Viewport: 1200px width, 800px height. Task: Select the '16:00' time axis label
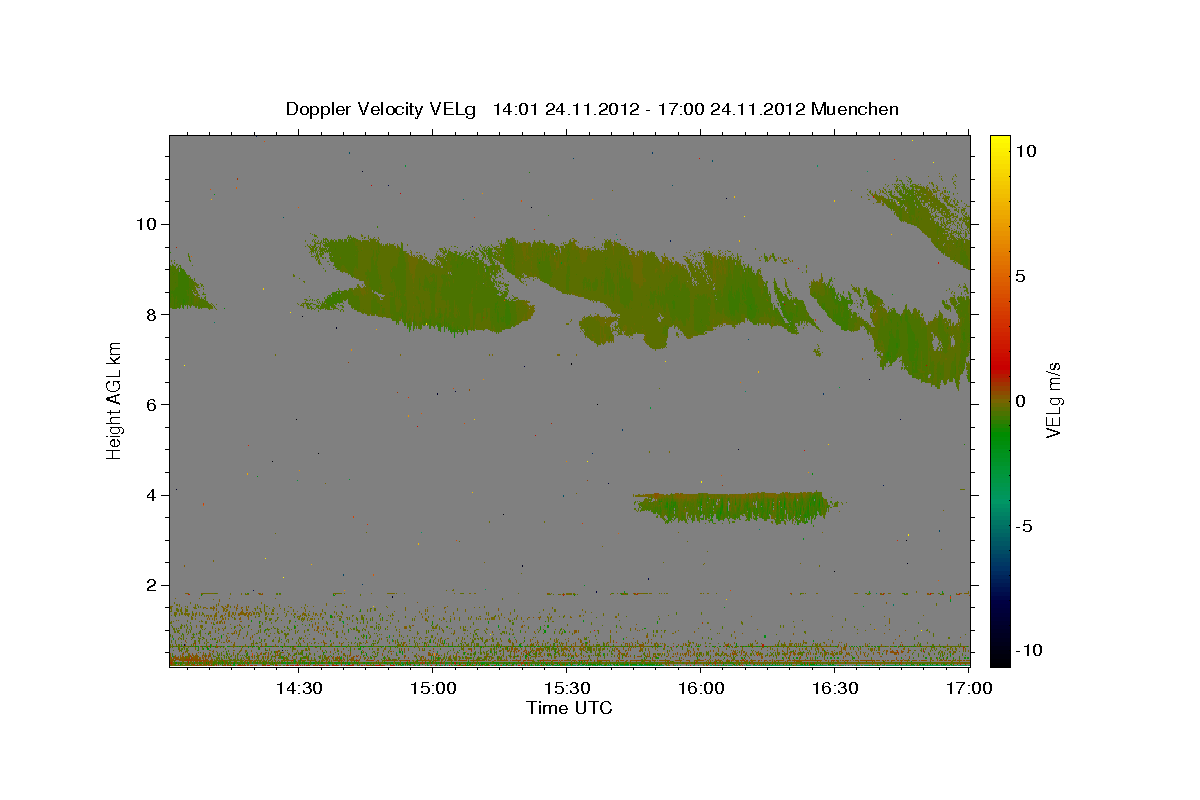pos(700,688)
